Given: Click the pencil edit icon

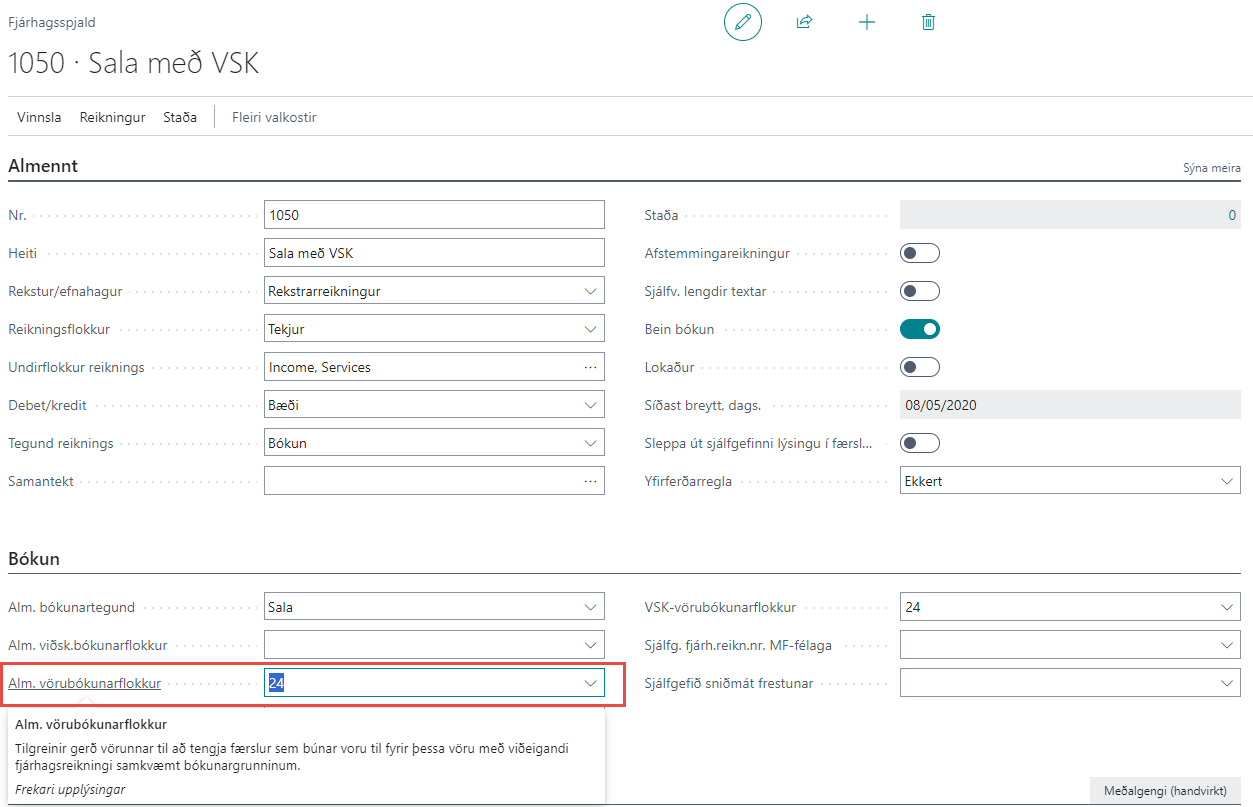Looking at the screenshot, I should (742, 22).
